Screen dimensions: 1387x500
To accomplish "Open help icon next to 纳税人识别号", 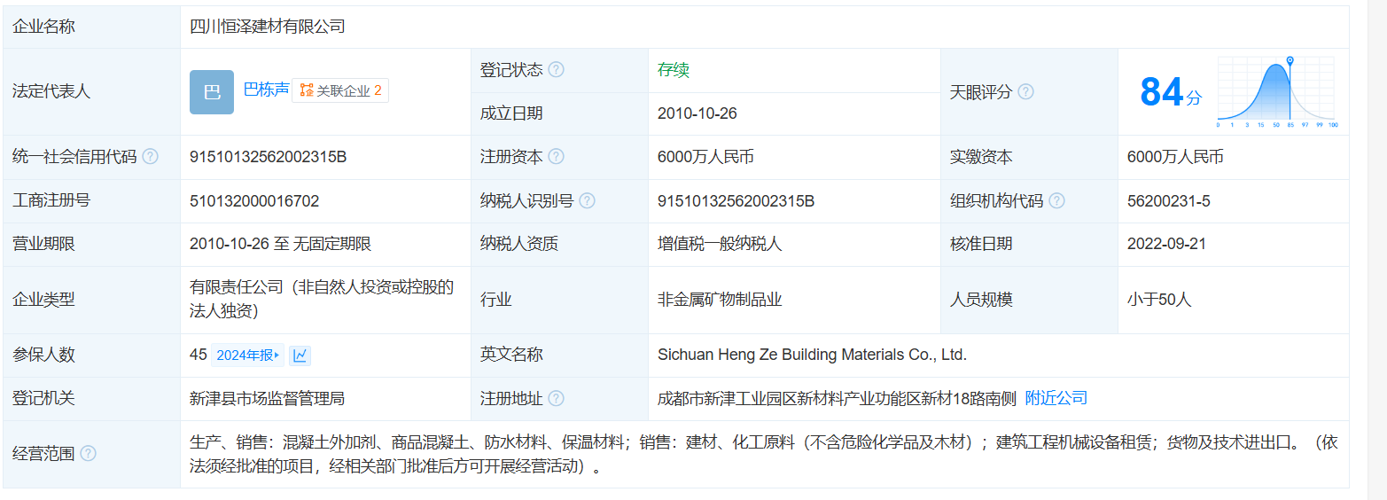I will coord(587,201).
